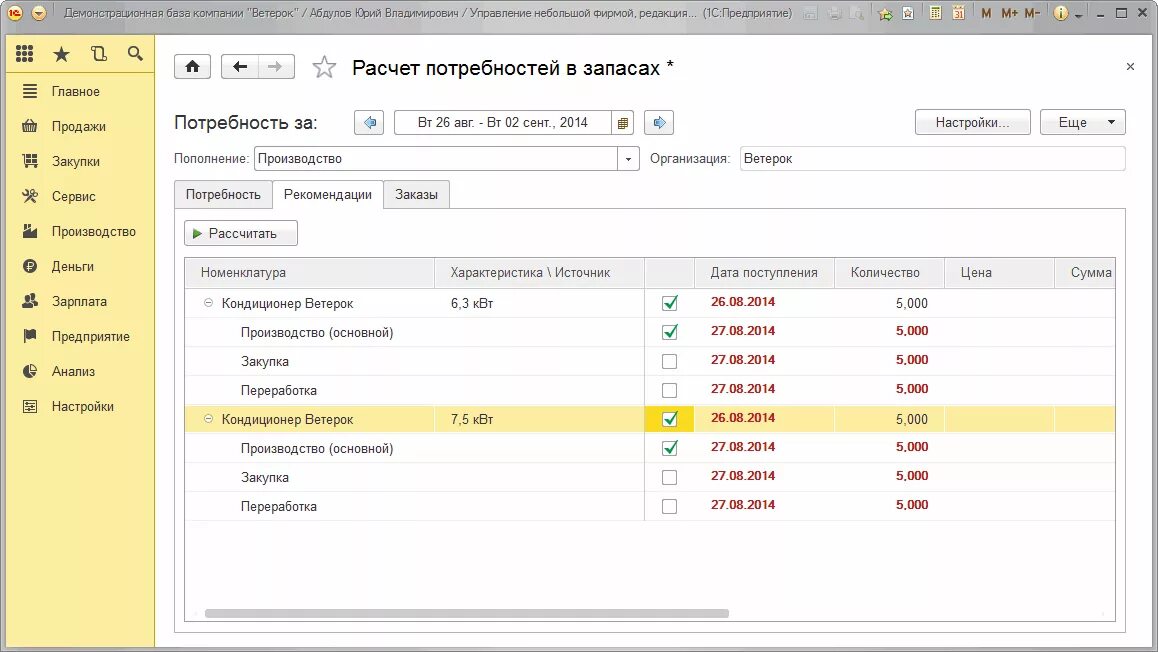Click the Количество column header
Image resolution: width=1158 pixels, height=652 pixels.
[x=889, y=272]
